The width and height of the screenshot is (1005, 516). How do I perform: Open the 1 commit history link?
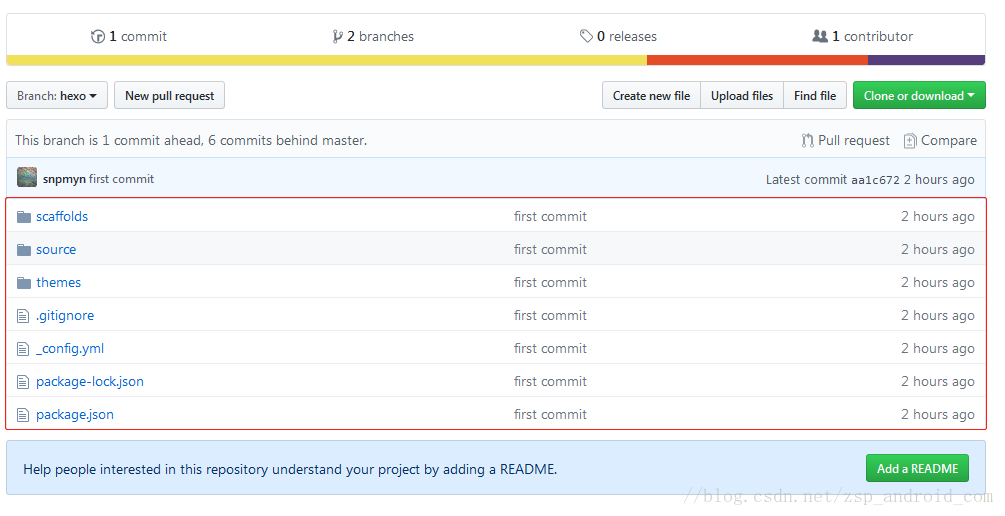point(129,37)
